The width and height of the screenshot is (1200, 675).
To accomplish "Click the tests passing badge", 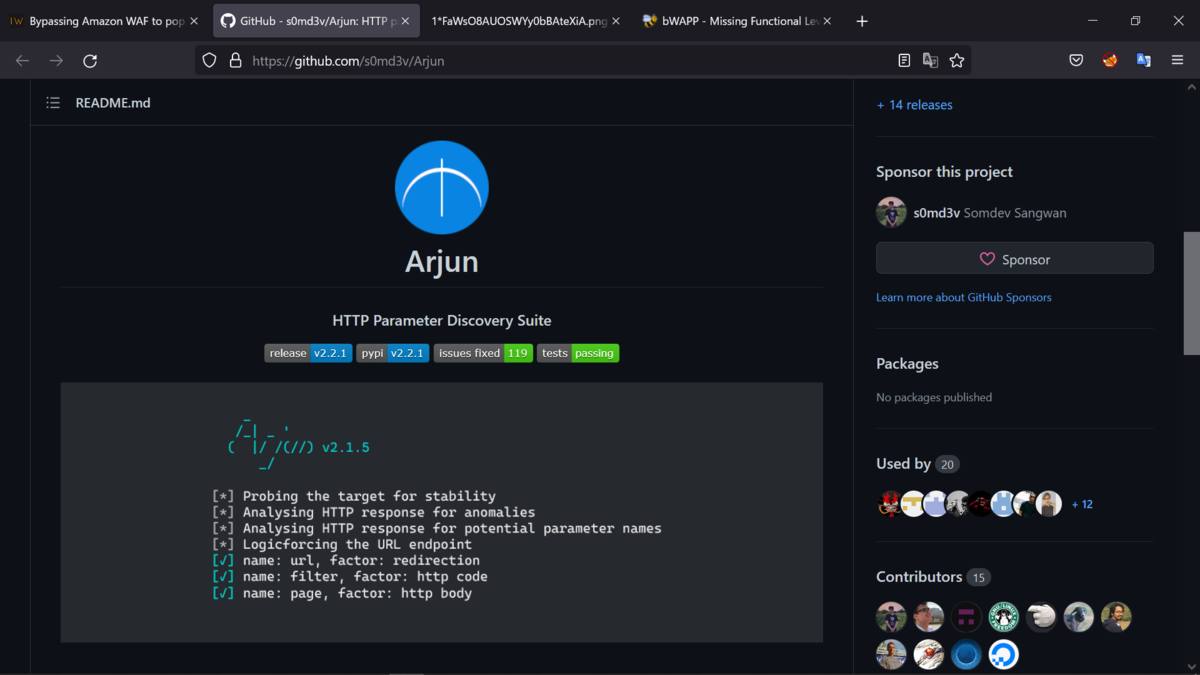I will (578, 353).
